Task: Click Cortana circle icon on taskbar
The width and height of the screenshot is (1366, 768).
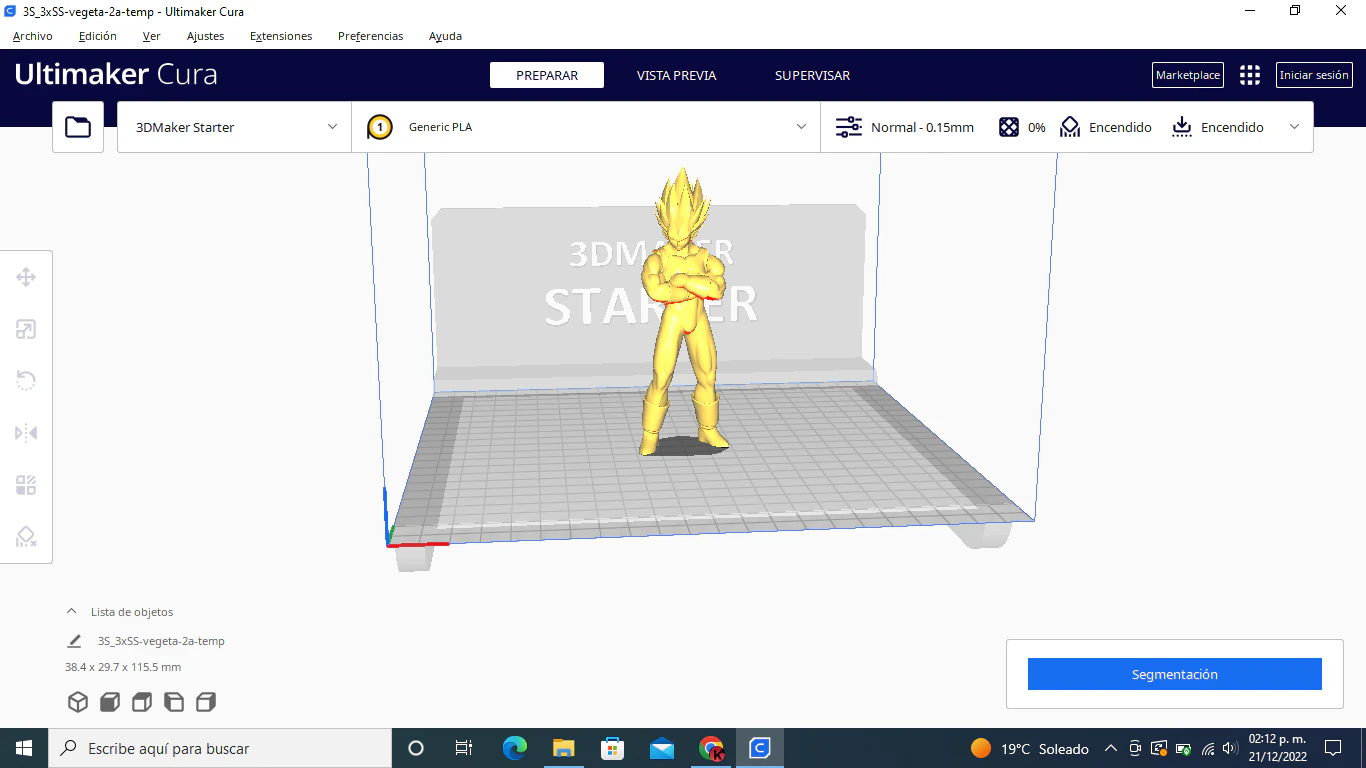Action: coord(416,748)
